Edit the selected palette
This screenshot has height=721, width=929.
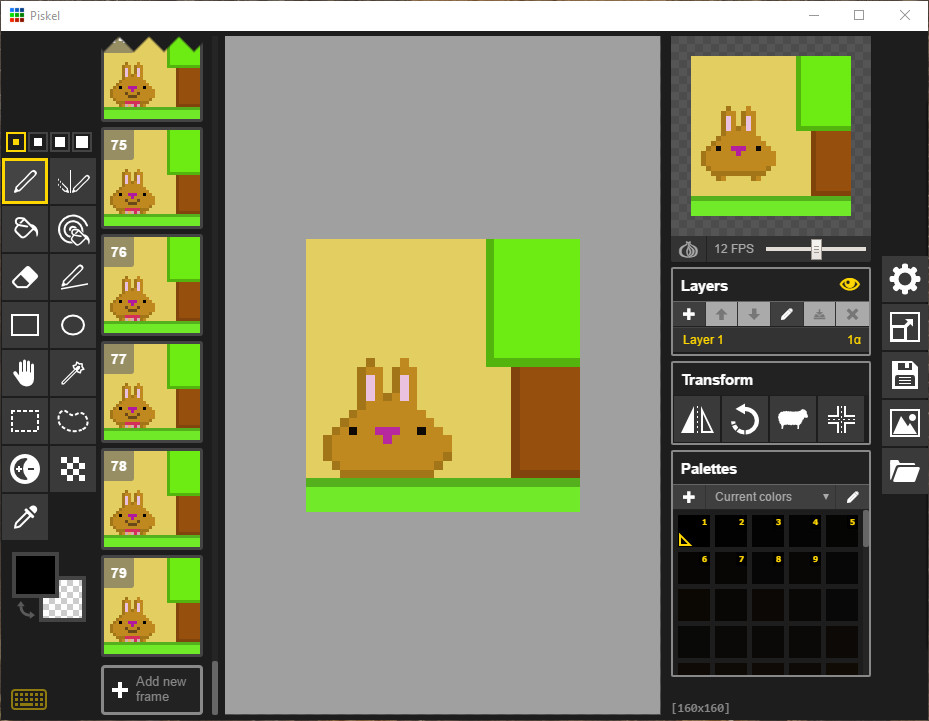[853, 497]
